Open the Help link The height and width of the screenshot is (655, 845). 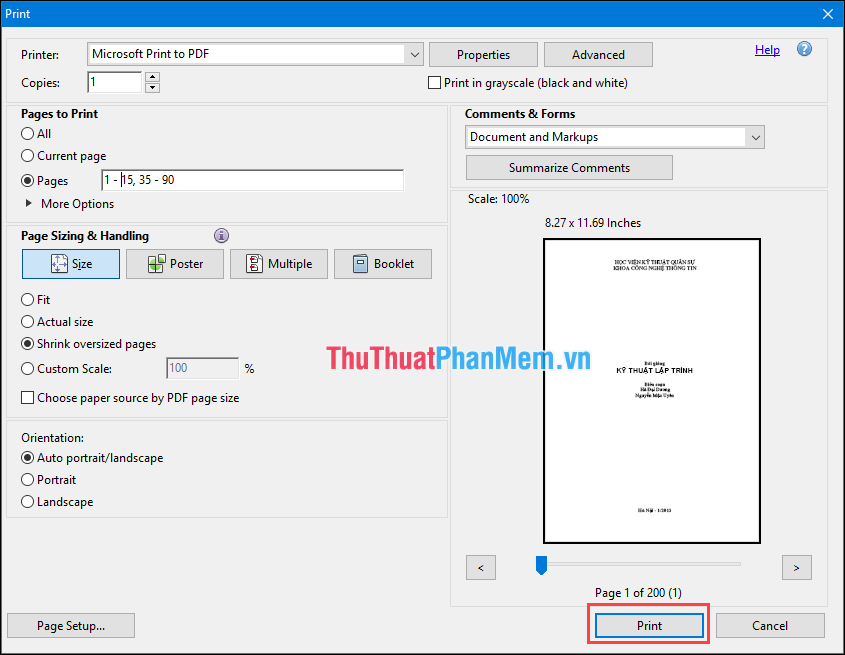click(767, 50)
